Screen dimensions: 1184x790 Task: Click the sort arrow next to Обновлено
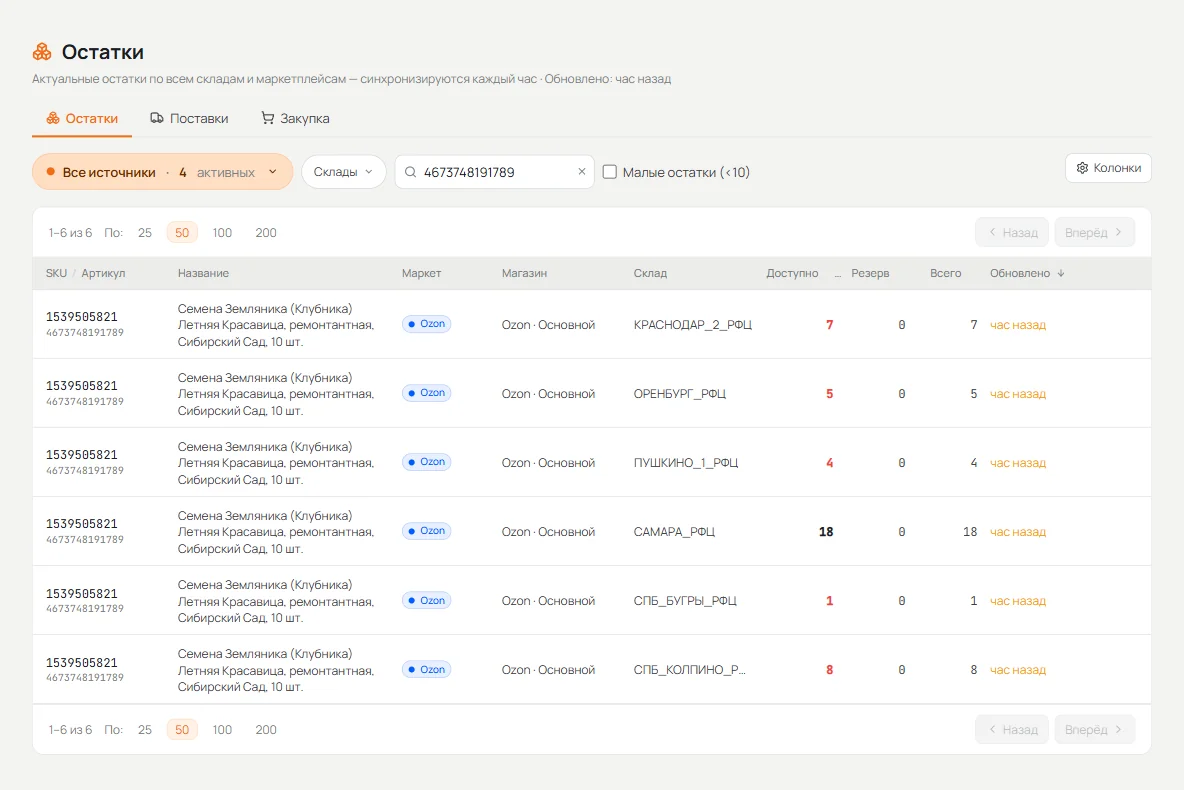point(1061,273)
